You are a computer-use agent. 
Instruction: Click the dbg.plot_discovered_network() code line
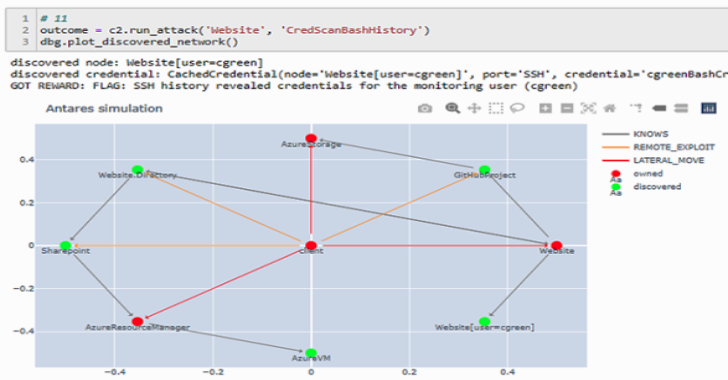click(x=139, y=42)
